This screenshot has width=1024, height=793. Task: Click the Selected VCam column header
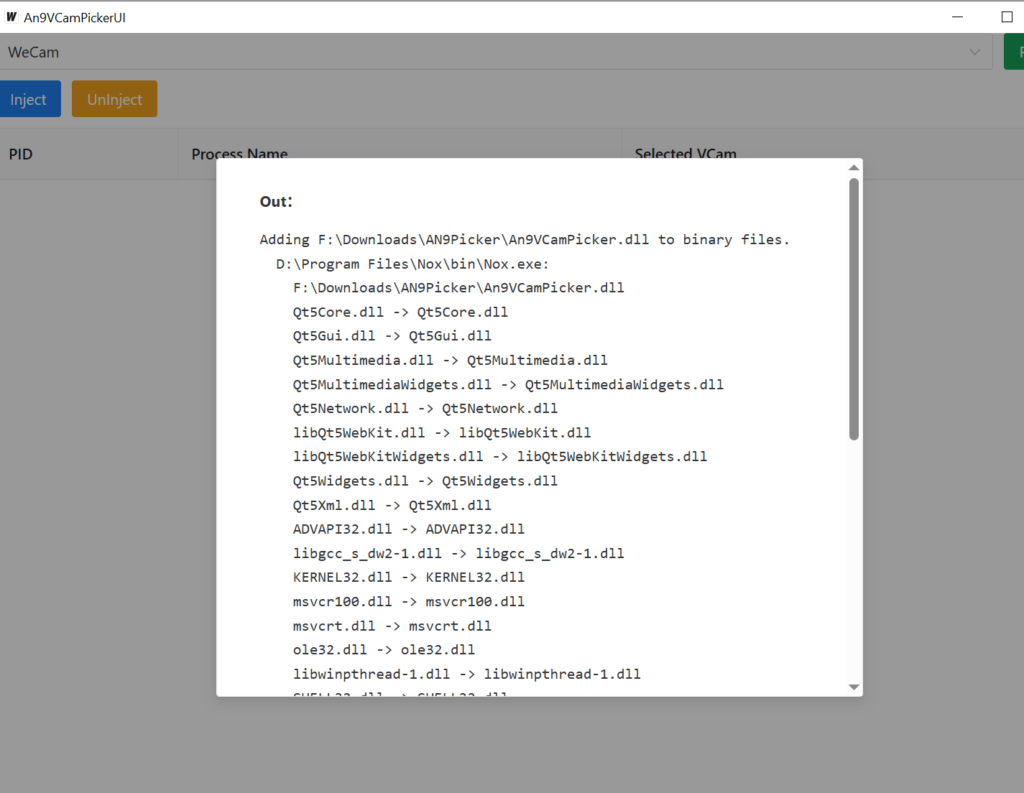685,154
